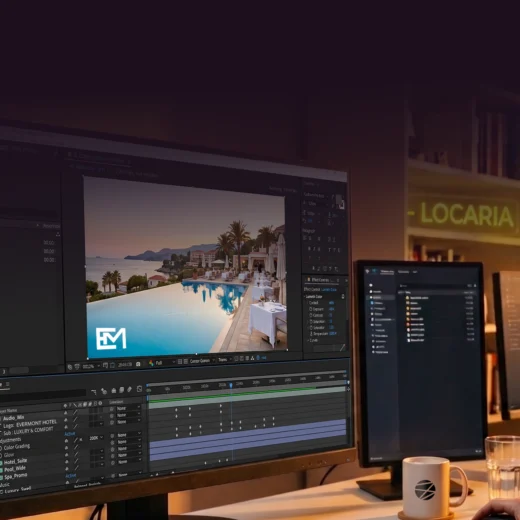The image size is (520, 520).
Task: Click the blue Lumetri Color link in Effect Controls
Action: [329, 289]
